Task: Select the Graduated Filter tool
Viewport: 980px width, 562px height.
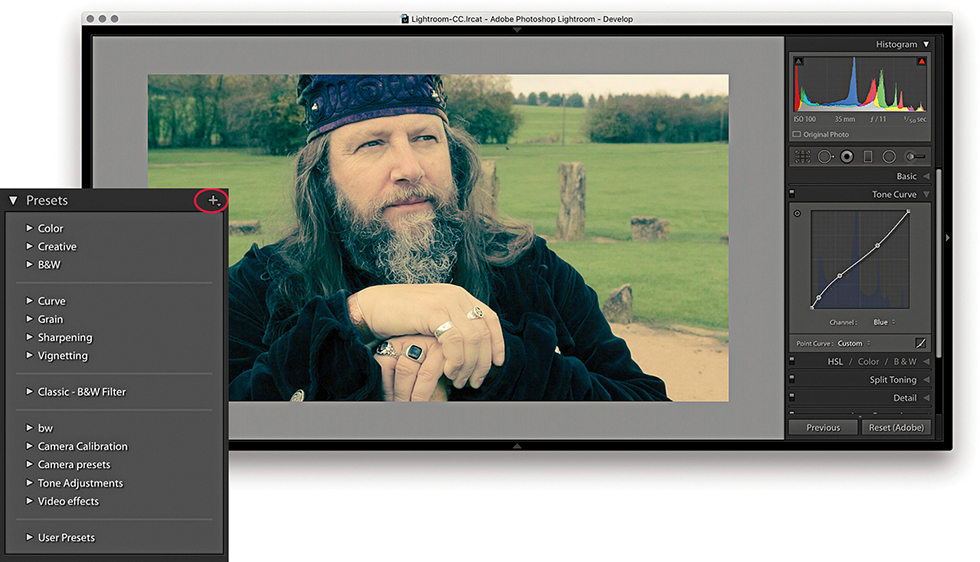Action: [x=868, y=157]
